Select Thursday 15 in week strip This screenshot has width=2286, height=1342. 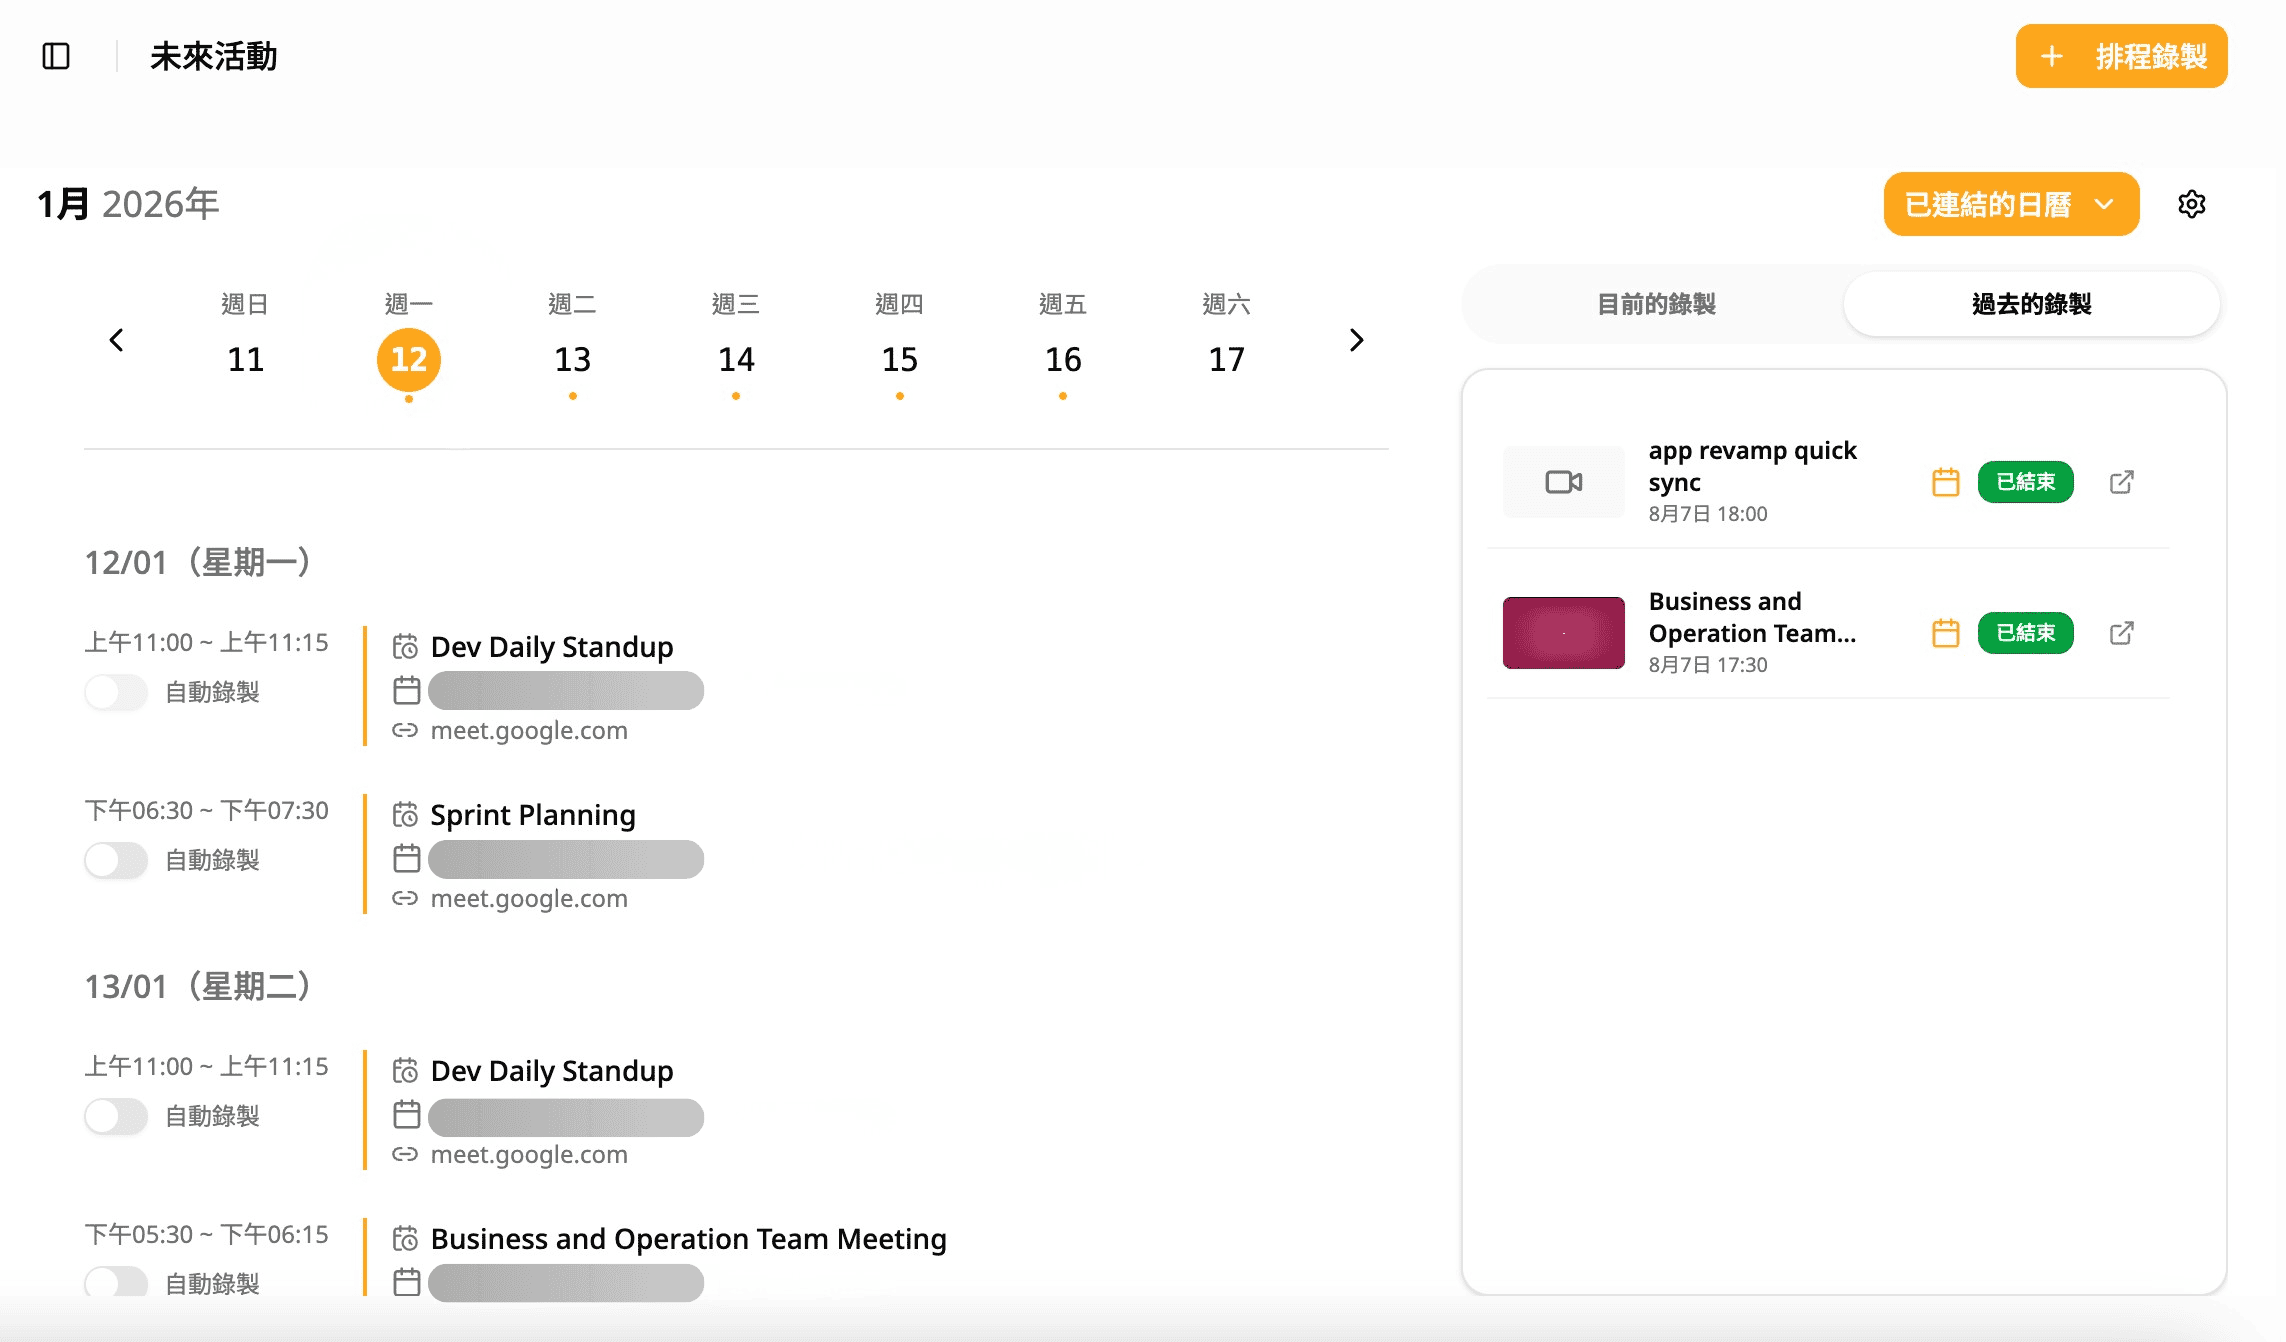pos(899,358)
